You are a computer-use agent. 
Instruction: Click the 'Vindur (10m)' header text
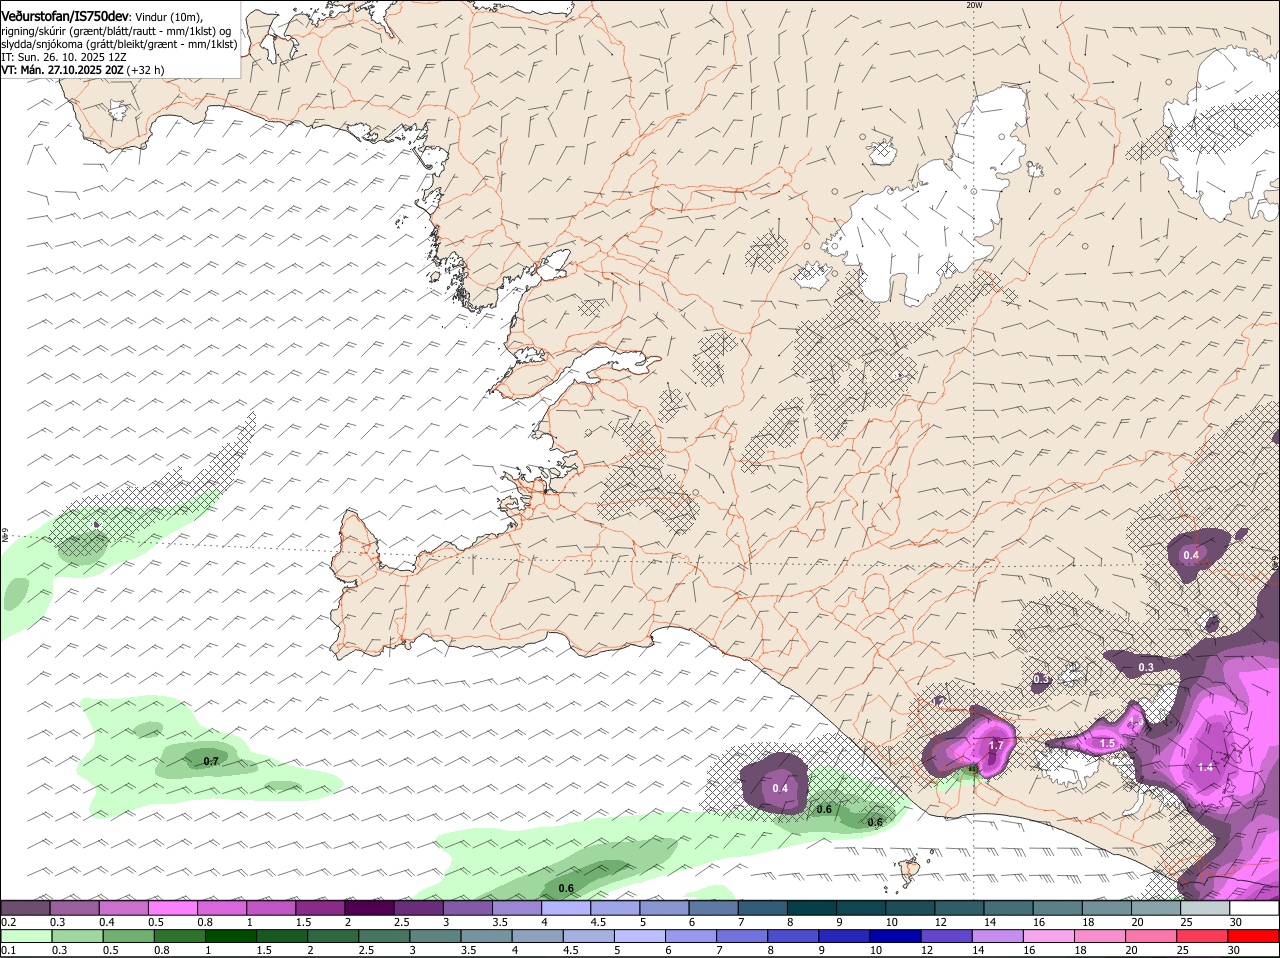(x=168, y=18)
